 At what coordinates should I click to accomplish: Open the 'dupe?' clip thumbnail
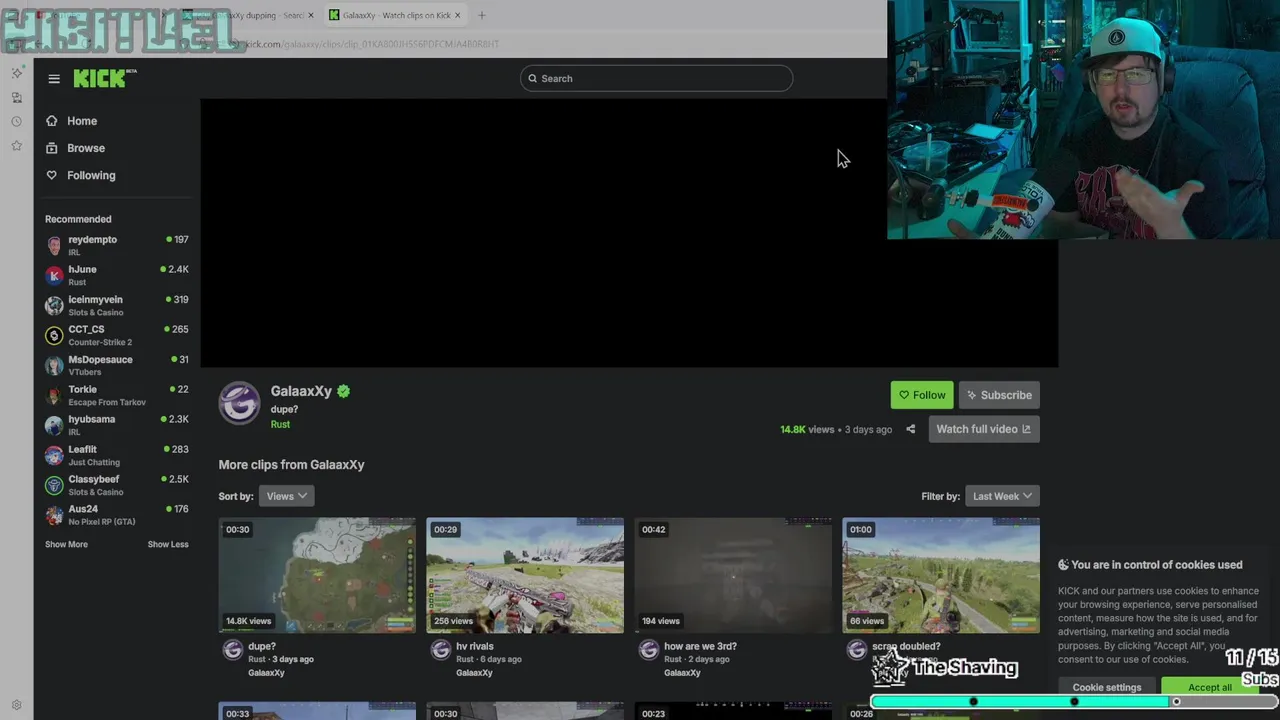(x=317, y=575)
